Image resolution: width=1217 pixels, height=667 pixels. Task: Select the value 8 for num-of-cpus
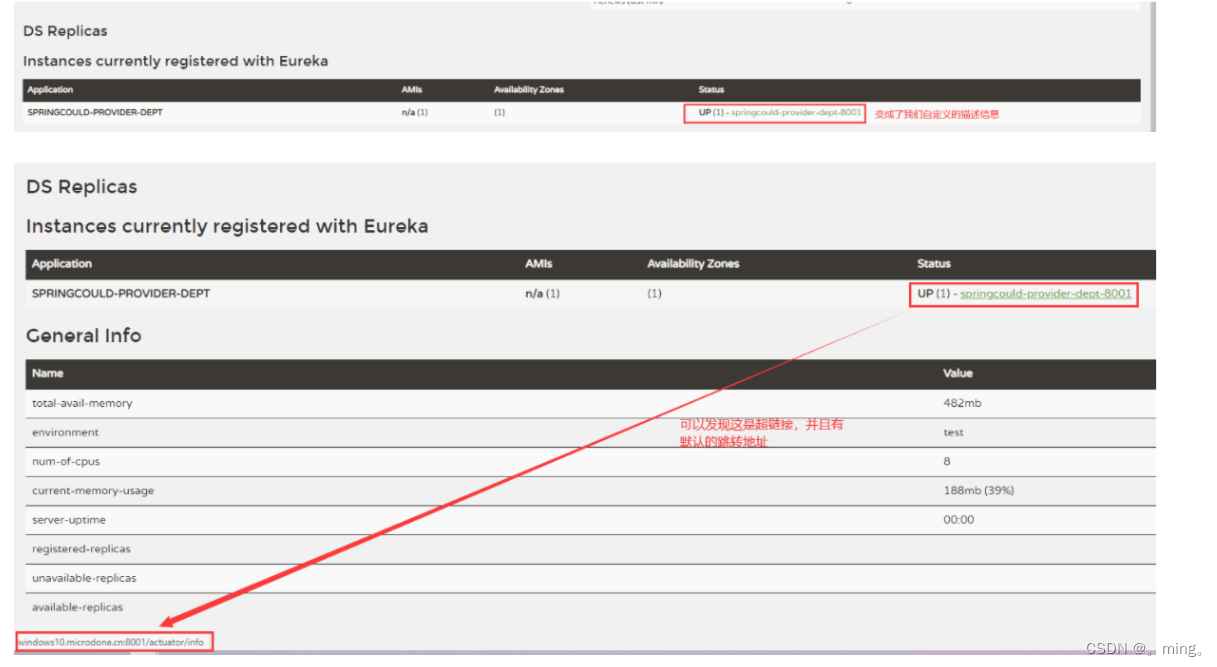(x=947, y=462)
